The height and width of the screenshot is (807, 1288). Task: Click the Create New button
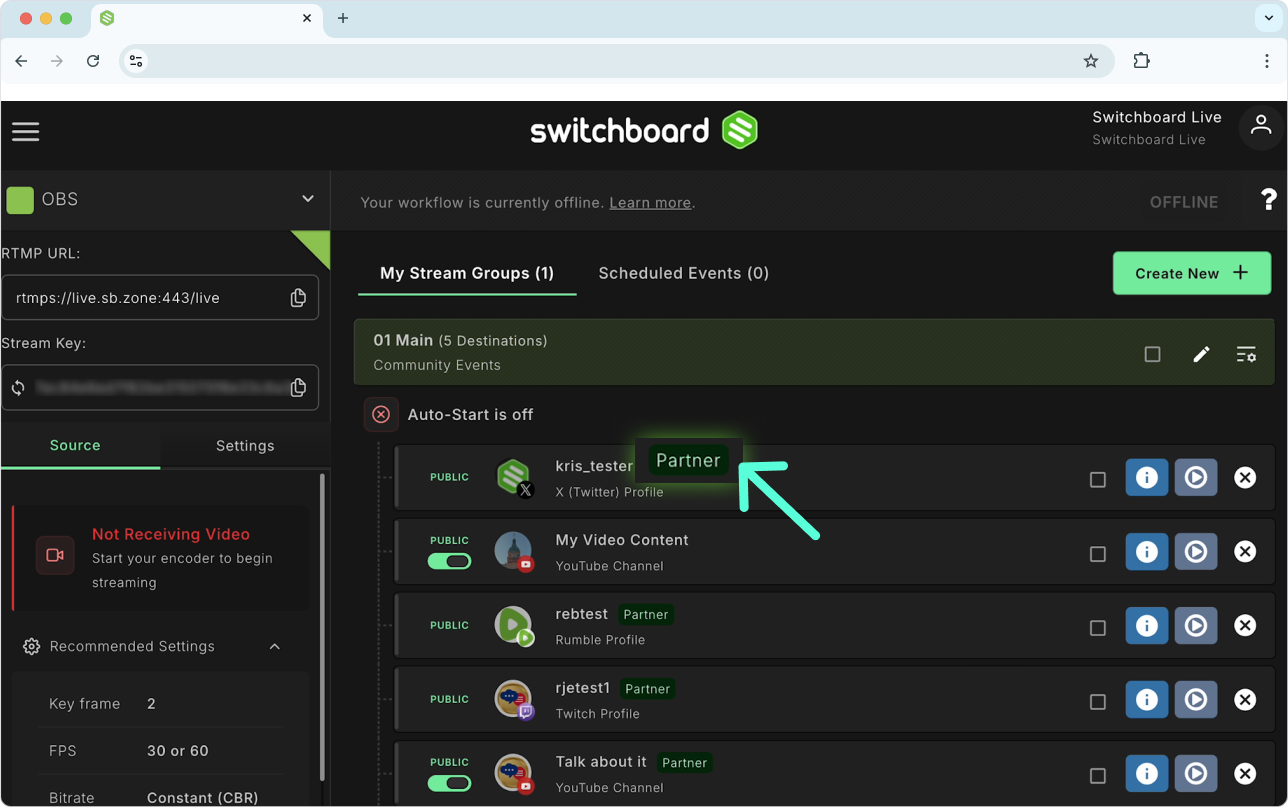click(x=1192, y=273)
